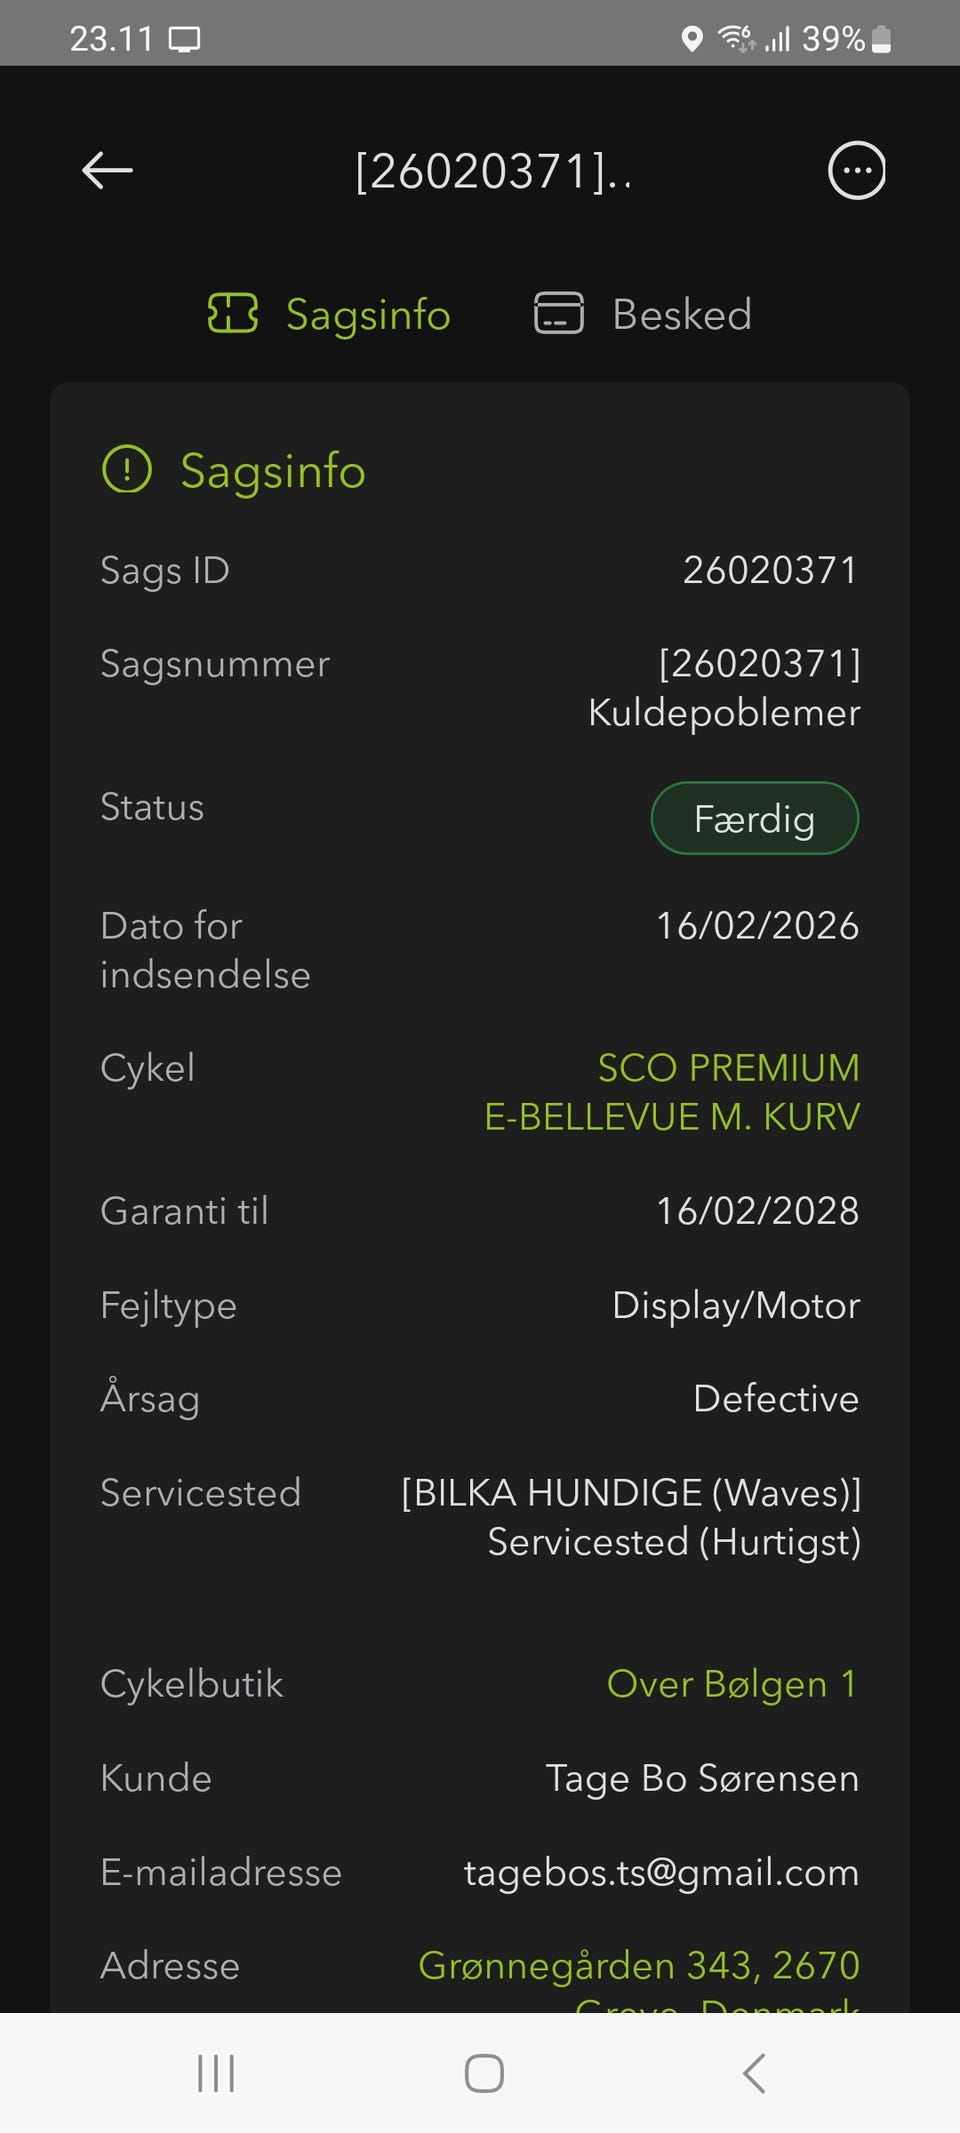The image size is (960, 2133).
Task: Tap the battery indicator in status bar
Action: (881, 39)
